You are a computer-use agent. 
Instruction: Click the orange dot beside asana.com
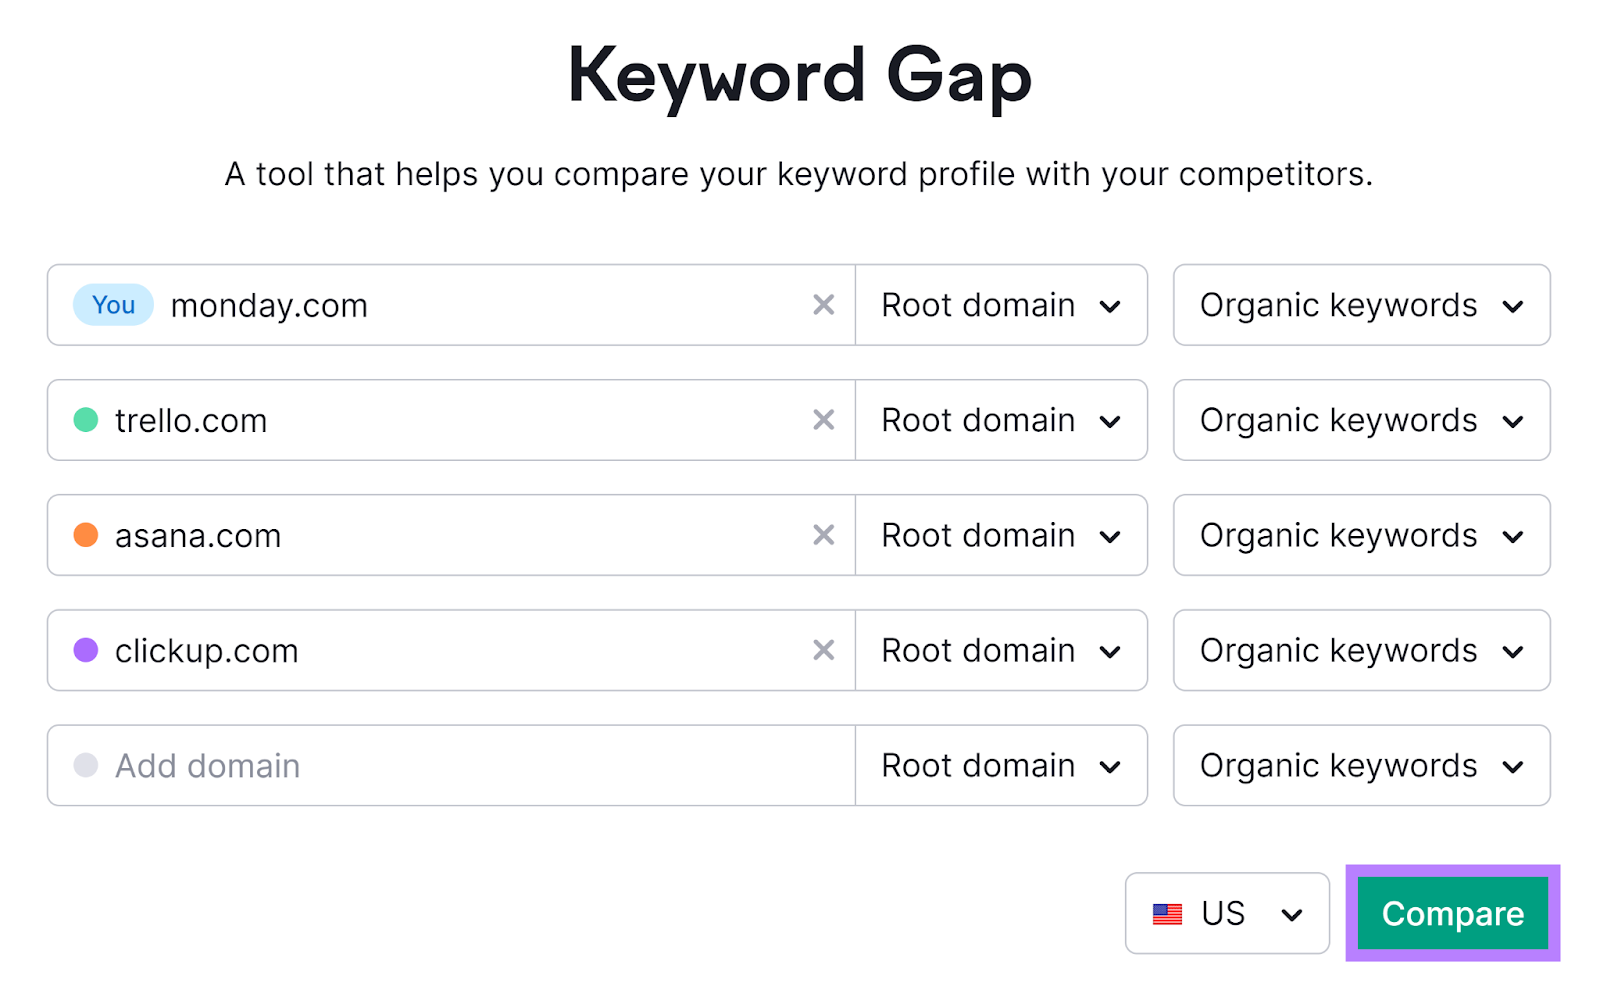coord(86,535)
